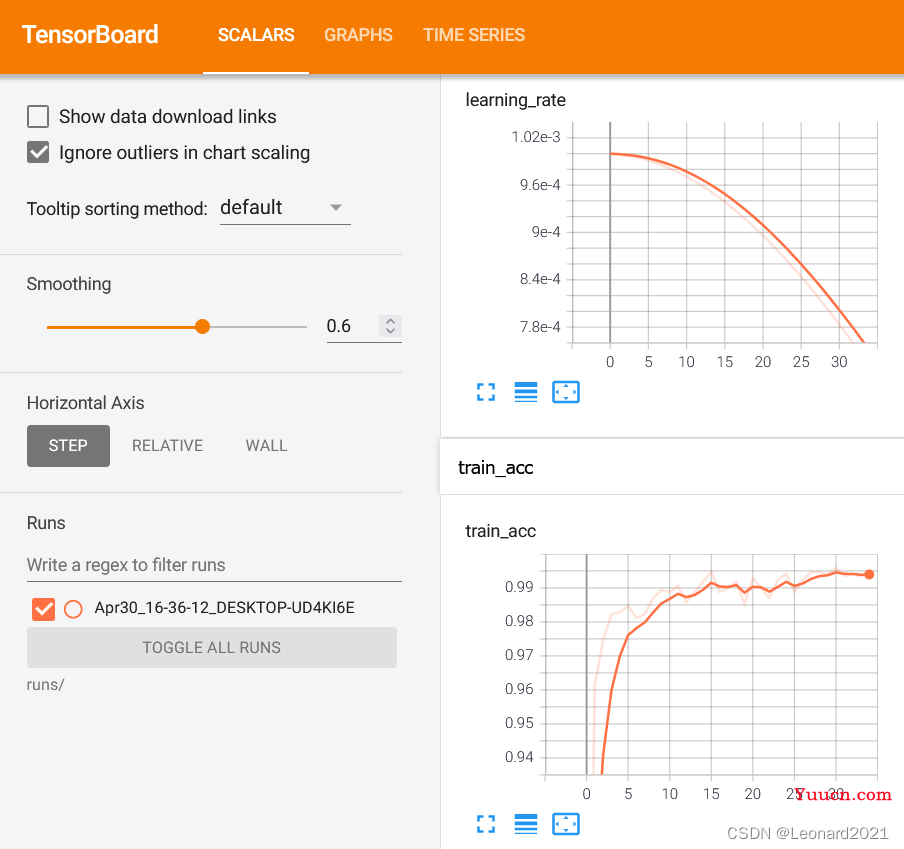
Task: Click the Smoothing slider handle
Action: click(x=202, y=327)
